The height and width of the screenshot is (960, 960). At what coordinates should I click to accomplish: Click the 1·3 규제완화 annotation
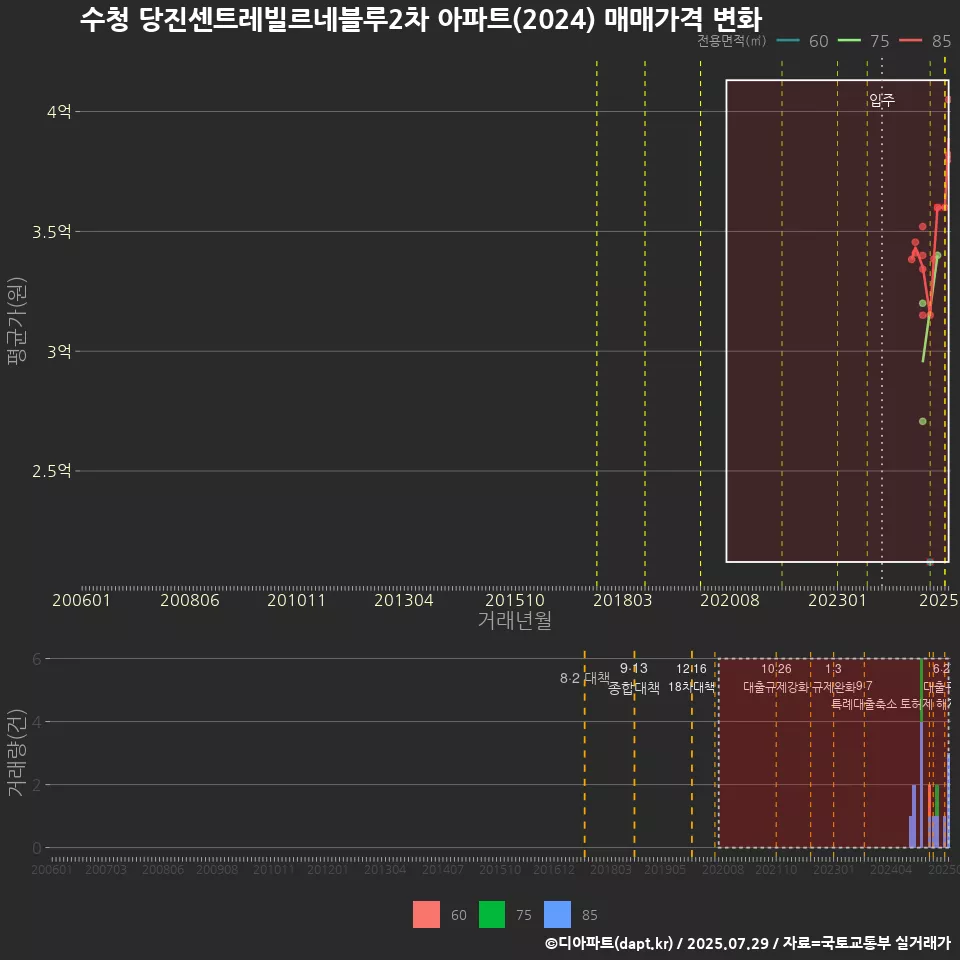click(833, 678)
